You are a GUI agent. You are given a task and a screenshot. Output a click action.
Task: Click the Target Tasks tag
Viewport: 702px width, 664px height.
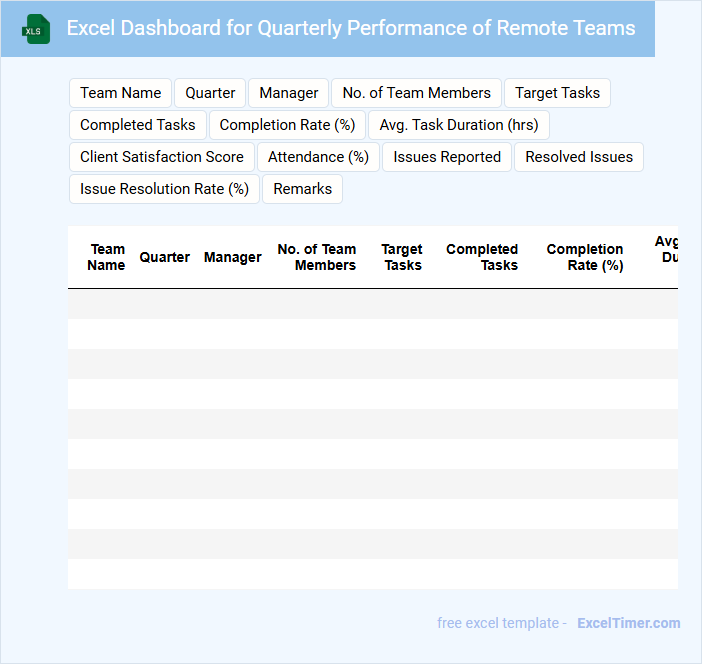[x=557, y=93]
